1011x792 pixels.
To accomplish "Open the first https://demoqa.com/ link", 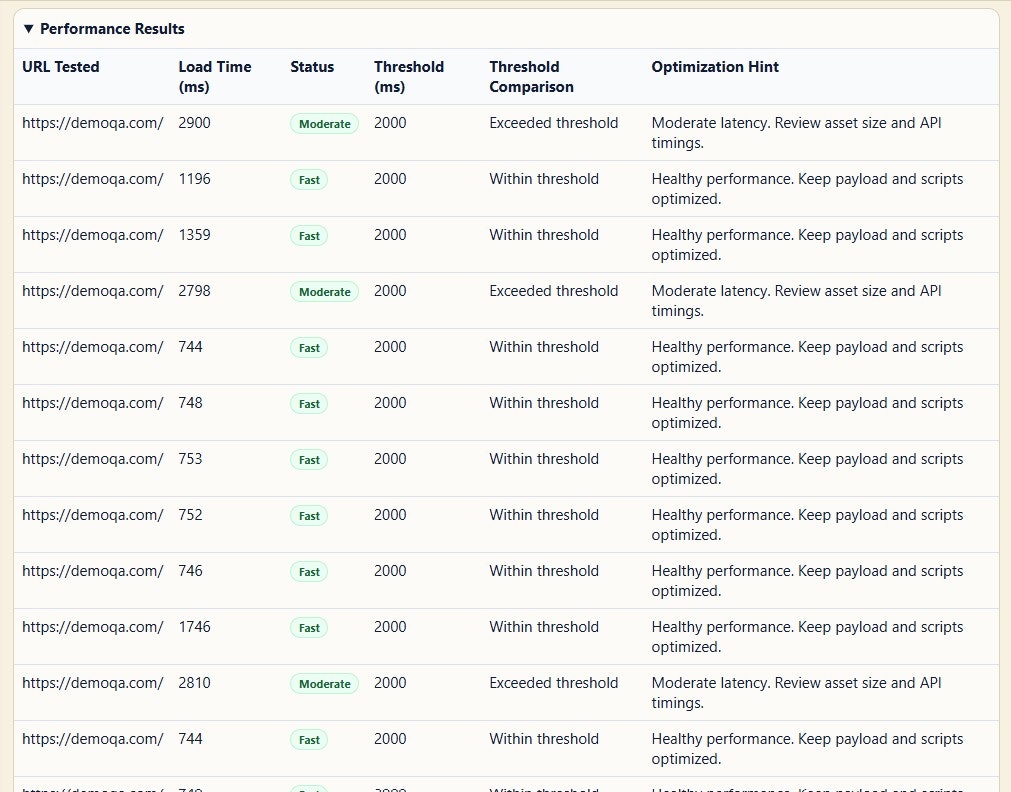I will (92, 123).
